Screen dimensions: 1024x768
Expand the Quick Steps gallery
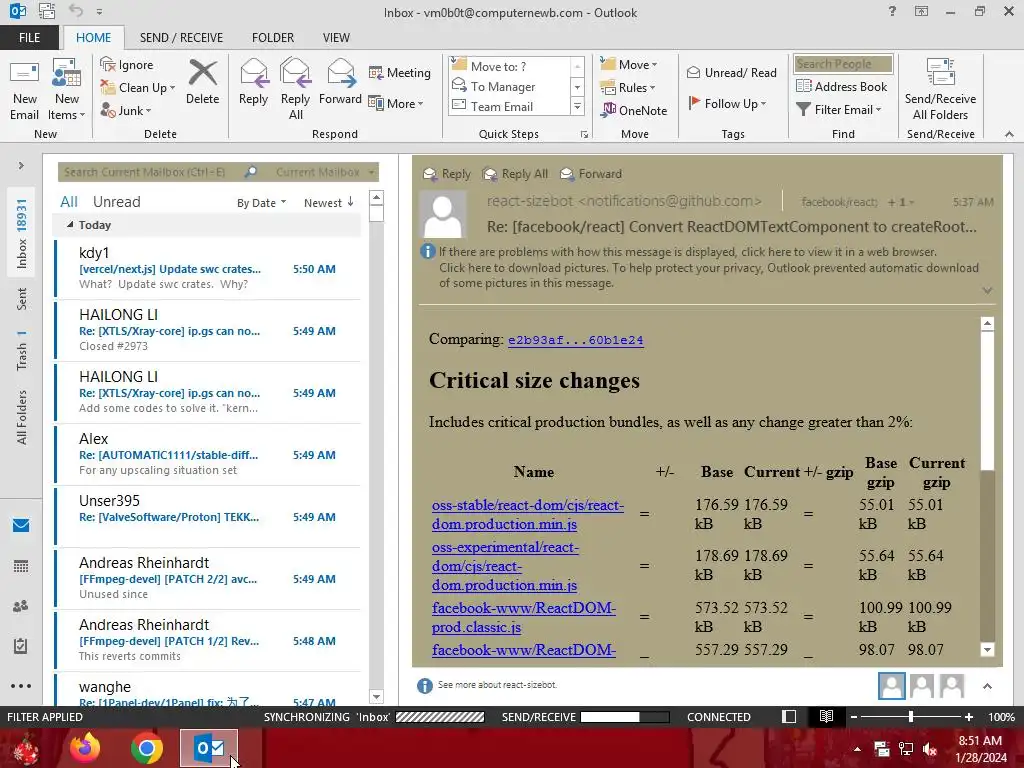coord(577,106)
